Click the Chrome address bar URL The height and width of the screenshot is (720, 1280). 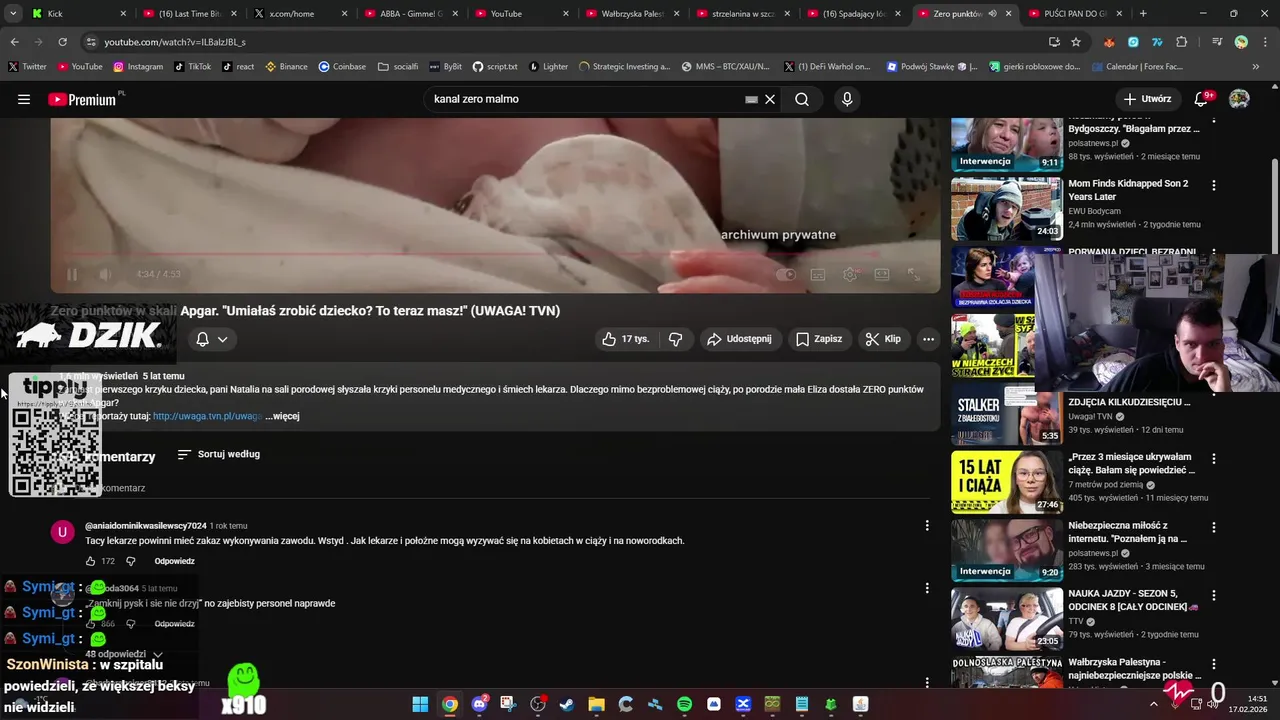175,42
